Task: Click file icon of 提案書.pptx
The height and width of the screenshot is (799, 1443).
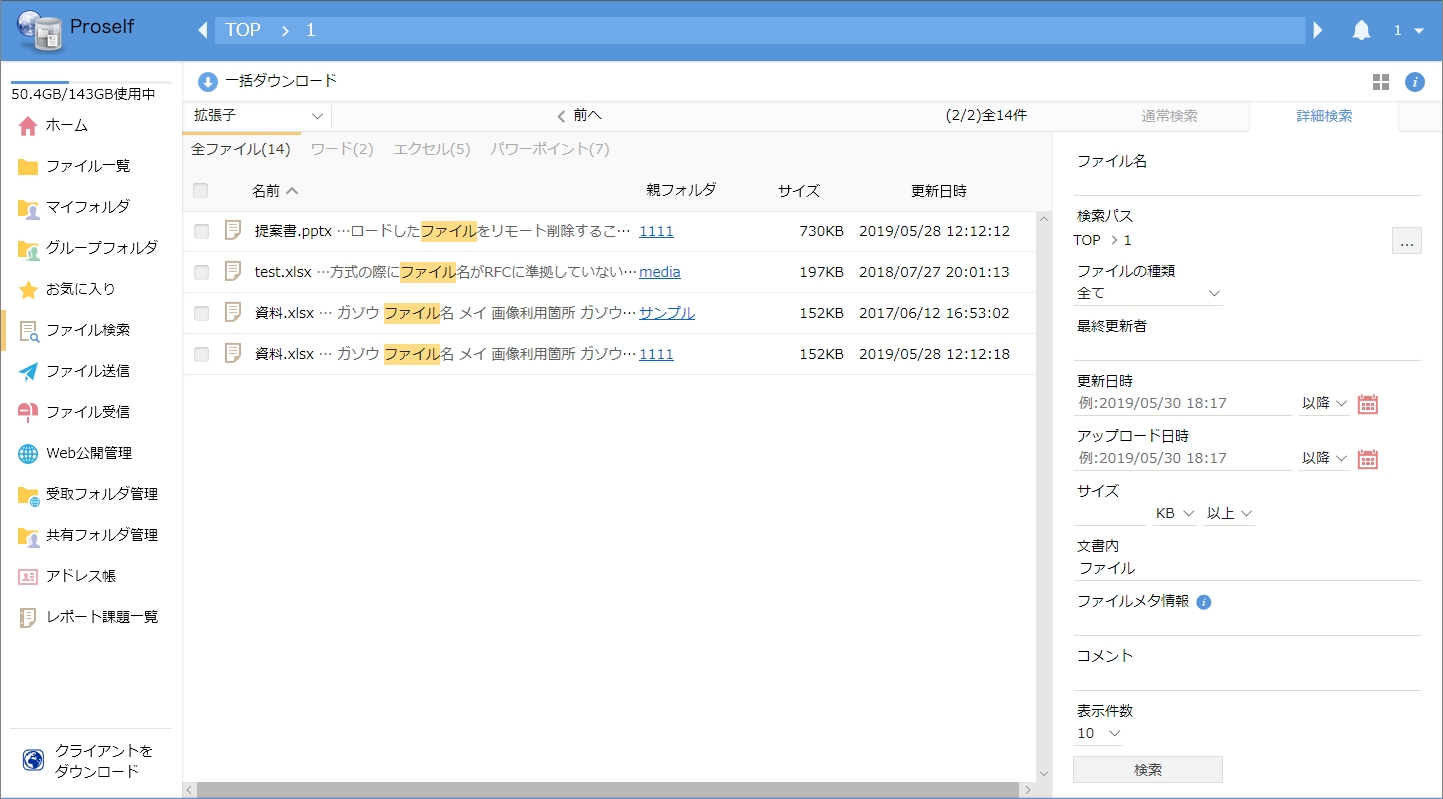Action: pyautogui.click(x=233, y=230)
